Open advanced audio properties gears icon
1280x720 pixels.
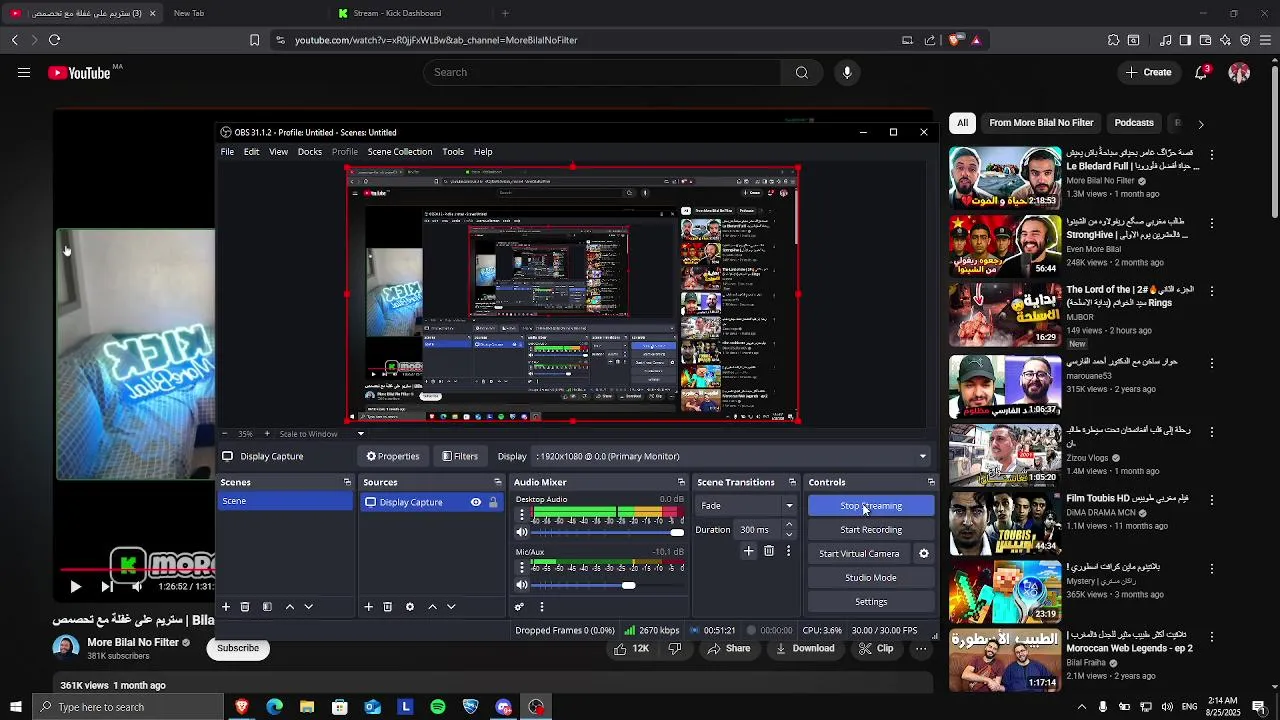[x=519, y=607]
